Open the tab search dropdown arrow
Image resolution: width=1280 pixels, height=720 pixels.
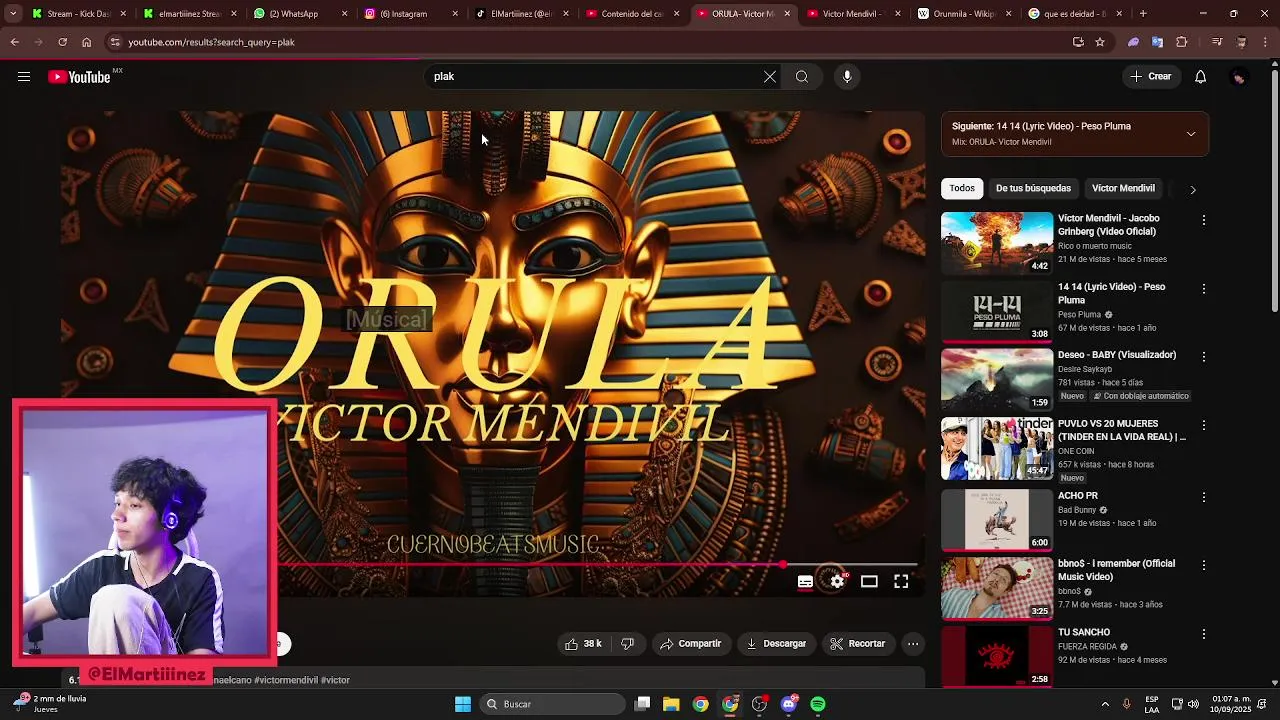point(12,14)
